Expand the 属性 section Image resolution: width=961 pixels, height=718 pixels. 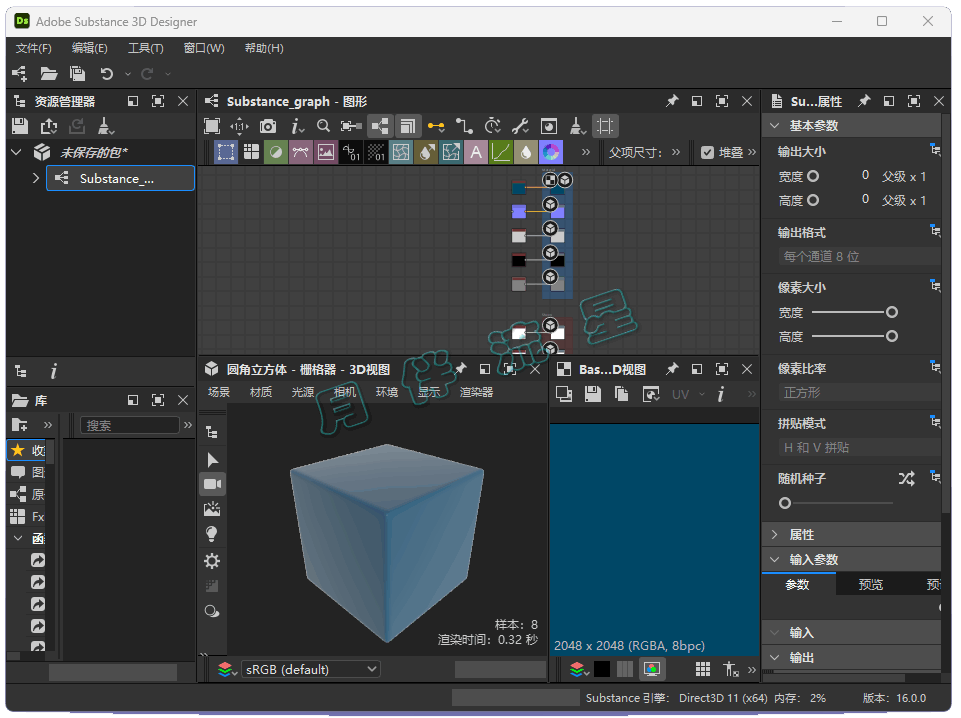point(802,535)
